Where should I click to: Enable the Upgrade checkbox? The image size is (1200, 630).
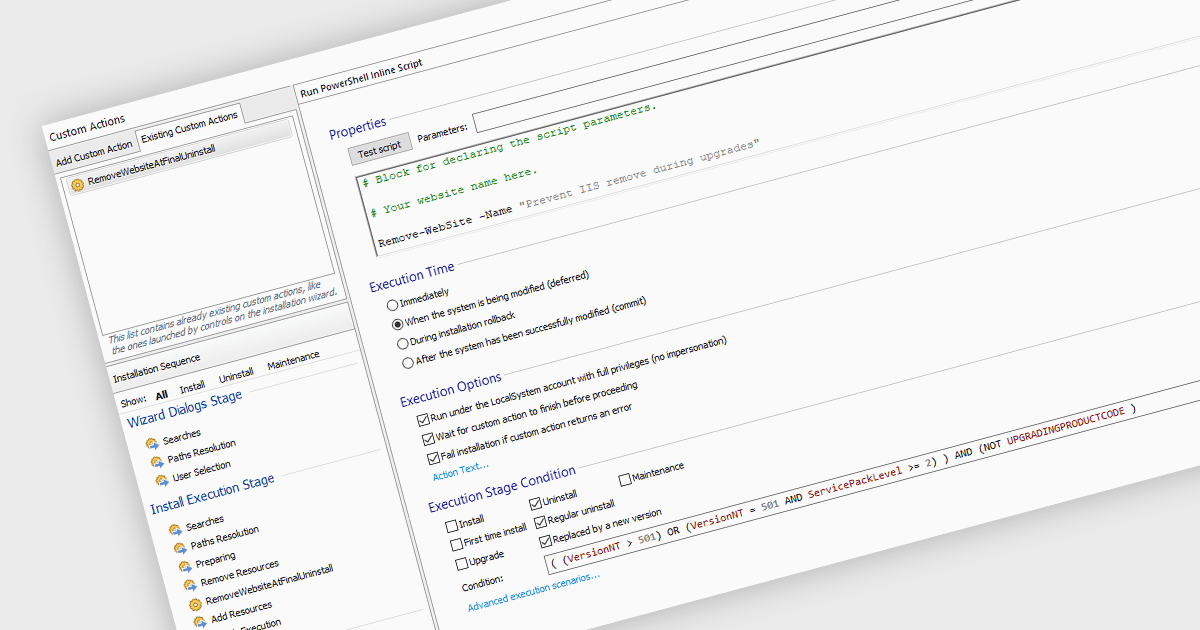click(461, 563)
